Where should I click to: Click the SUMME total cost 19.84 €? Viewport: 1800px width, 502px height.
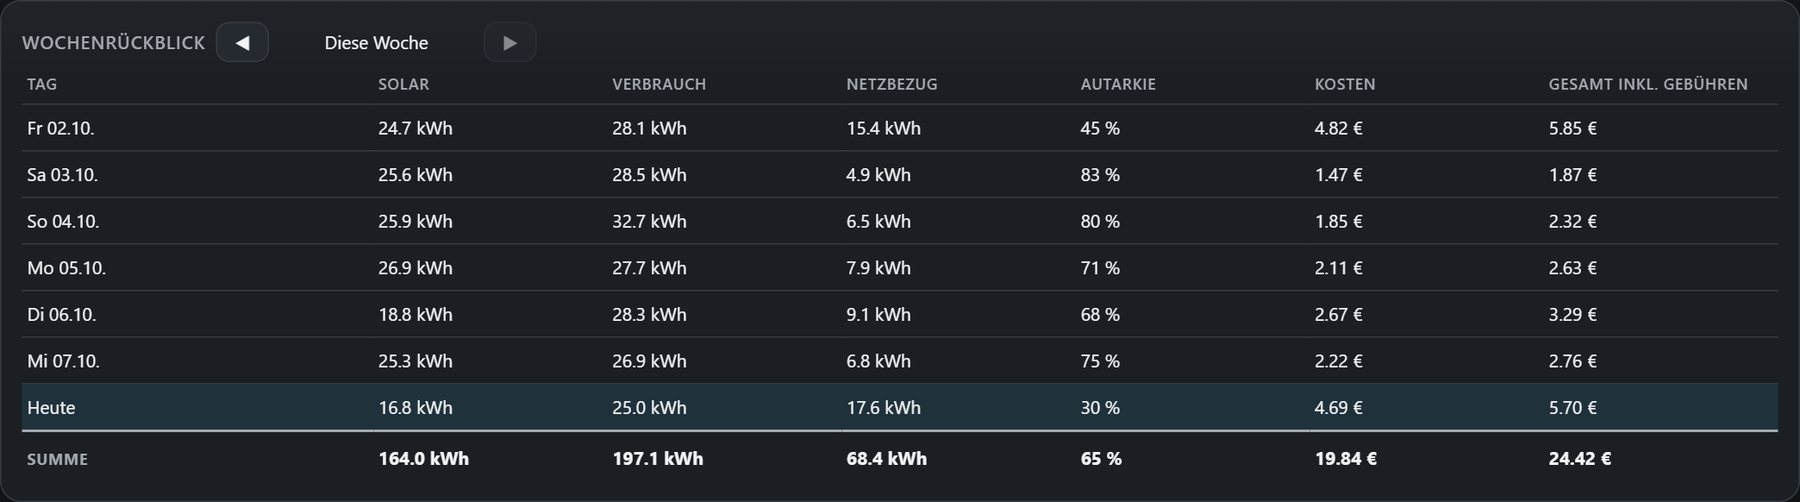[x=1346, y=459]
